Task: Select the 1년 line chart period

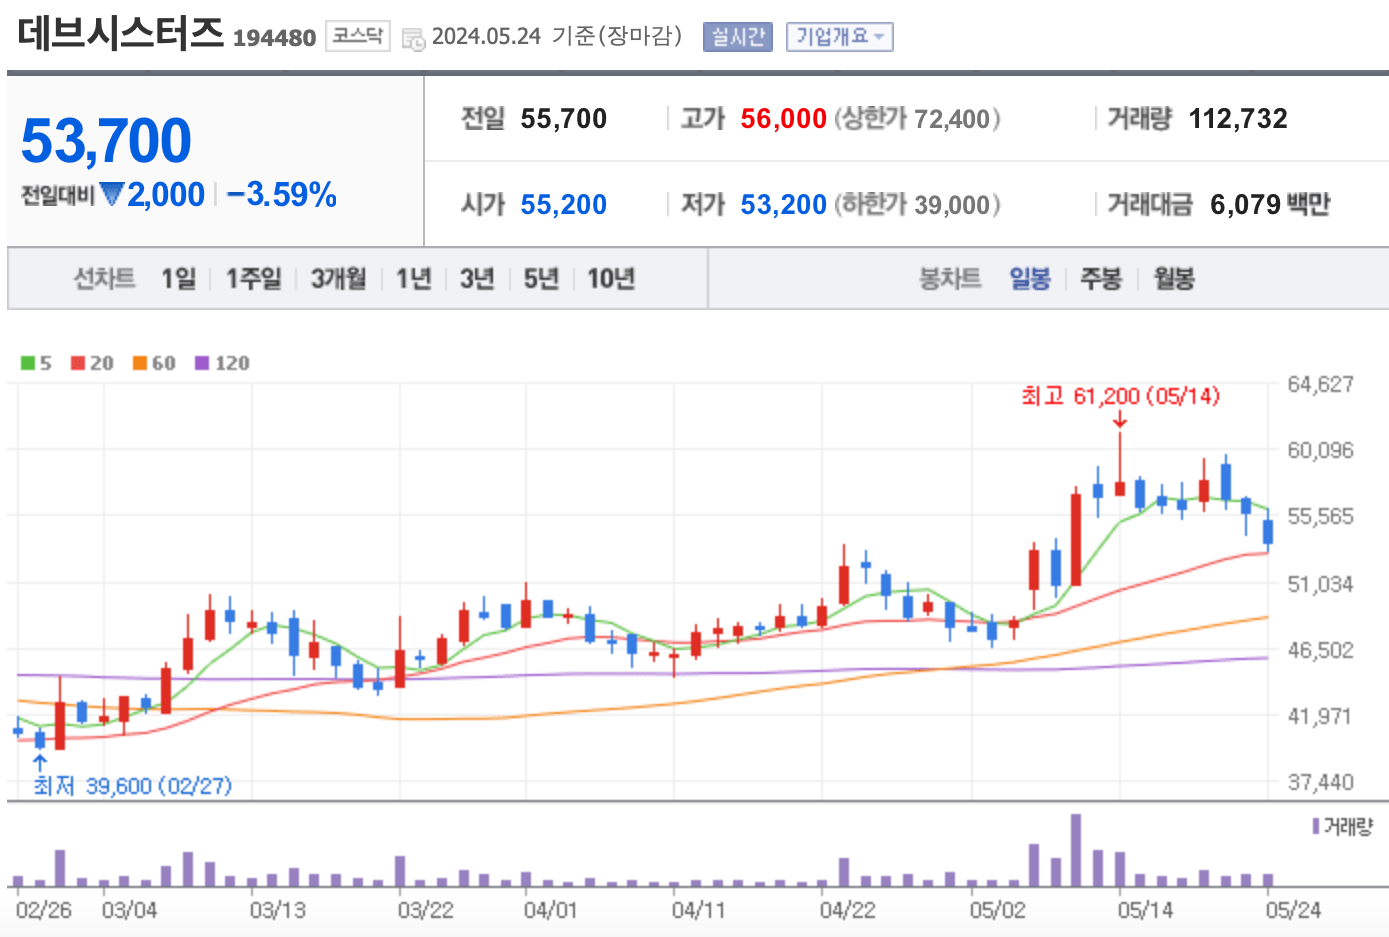Action: coord(413,278)
